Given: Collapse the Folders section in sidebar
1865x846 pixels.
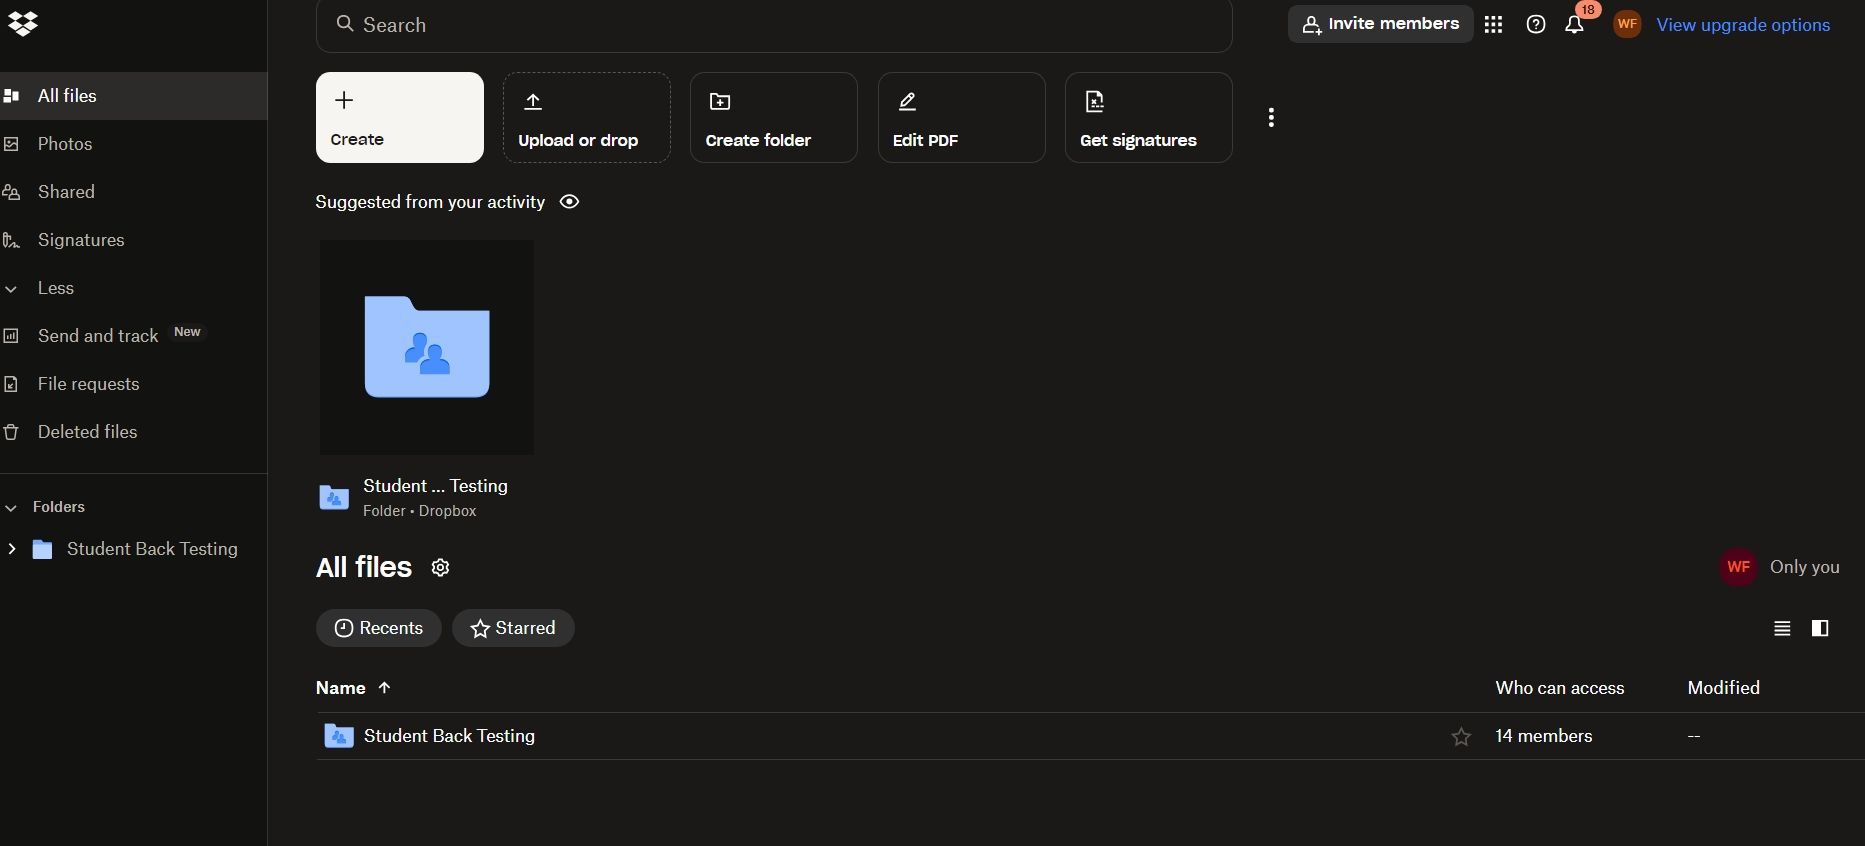Looking at the screenshot, I should (12, 508).
